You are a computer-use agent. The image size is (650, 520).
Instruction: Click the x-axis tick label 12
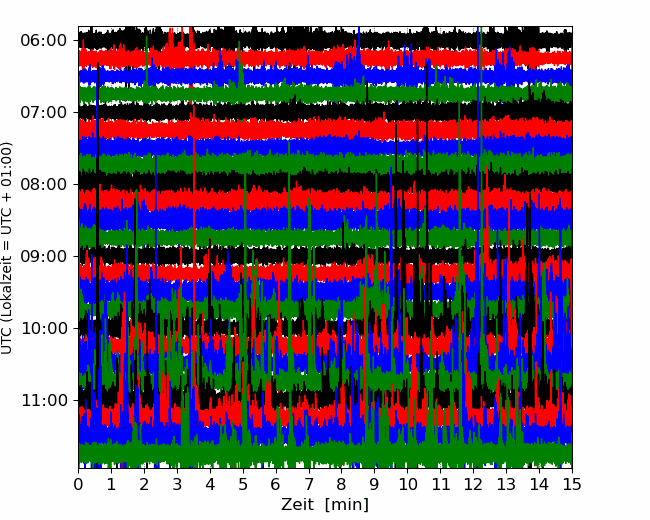pos(473,484)
